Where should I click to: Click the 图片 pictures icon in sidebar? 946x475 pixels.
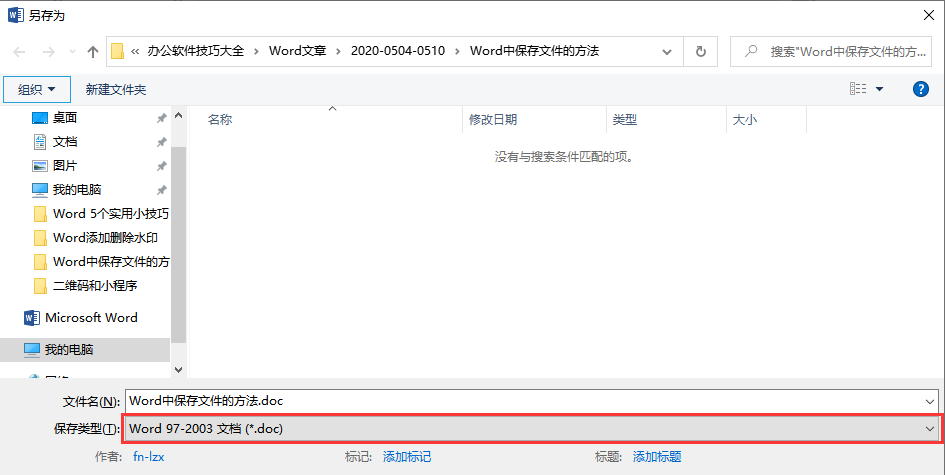click(39, 166)
